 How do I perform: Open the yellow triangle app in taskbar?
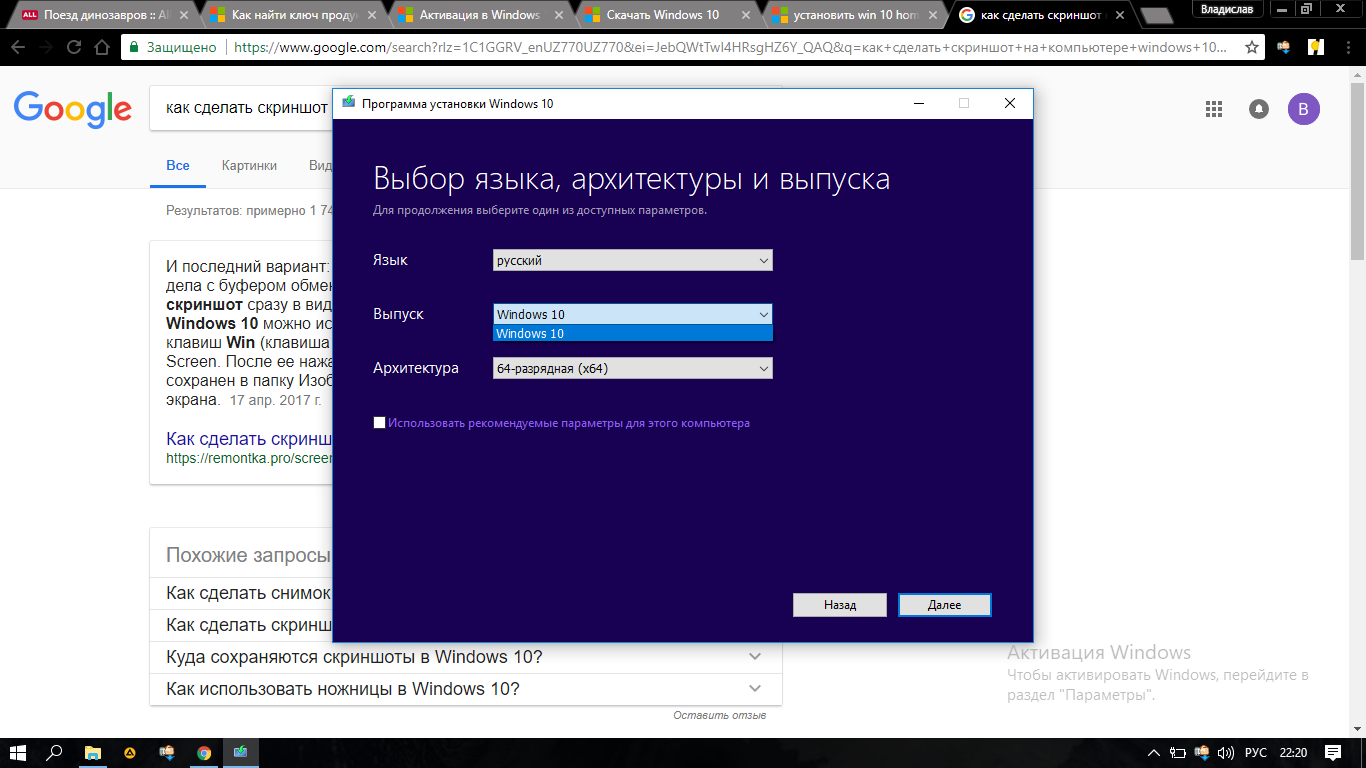(x=130, y=753)
